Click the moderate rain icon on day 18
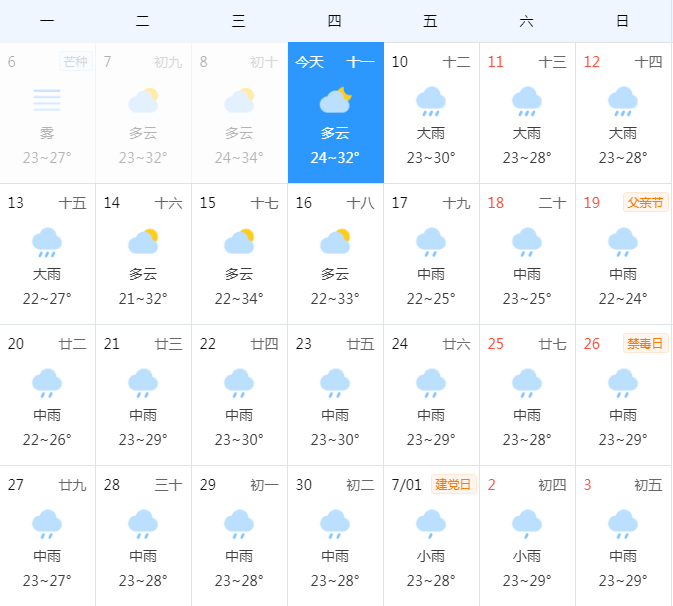Screen dimensions: 673x606 [x=527, y=242]
